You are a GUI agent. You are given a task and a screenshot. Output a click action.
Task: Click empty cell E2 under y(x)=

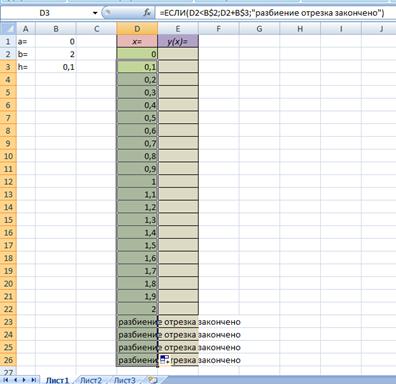pyautogui.click(x=178, y=54)
